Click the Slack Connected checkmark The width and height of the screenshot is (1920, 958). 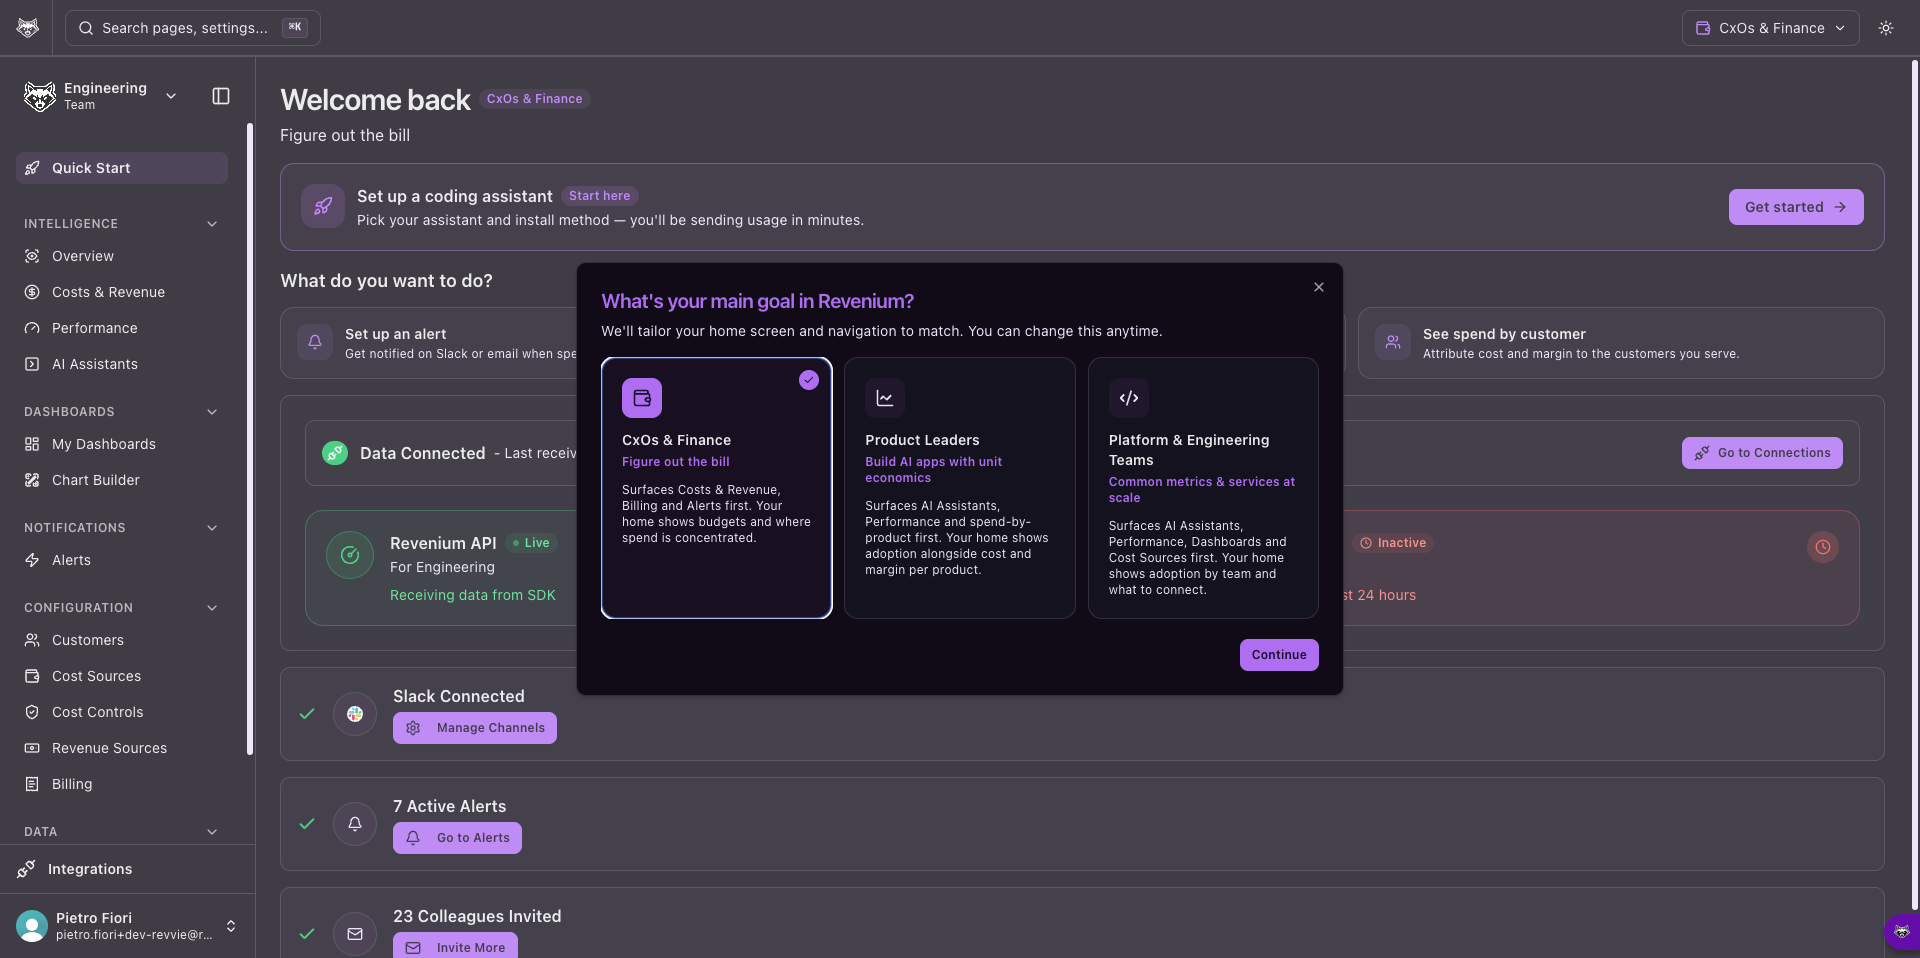point(307,714)
